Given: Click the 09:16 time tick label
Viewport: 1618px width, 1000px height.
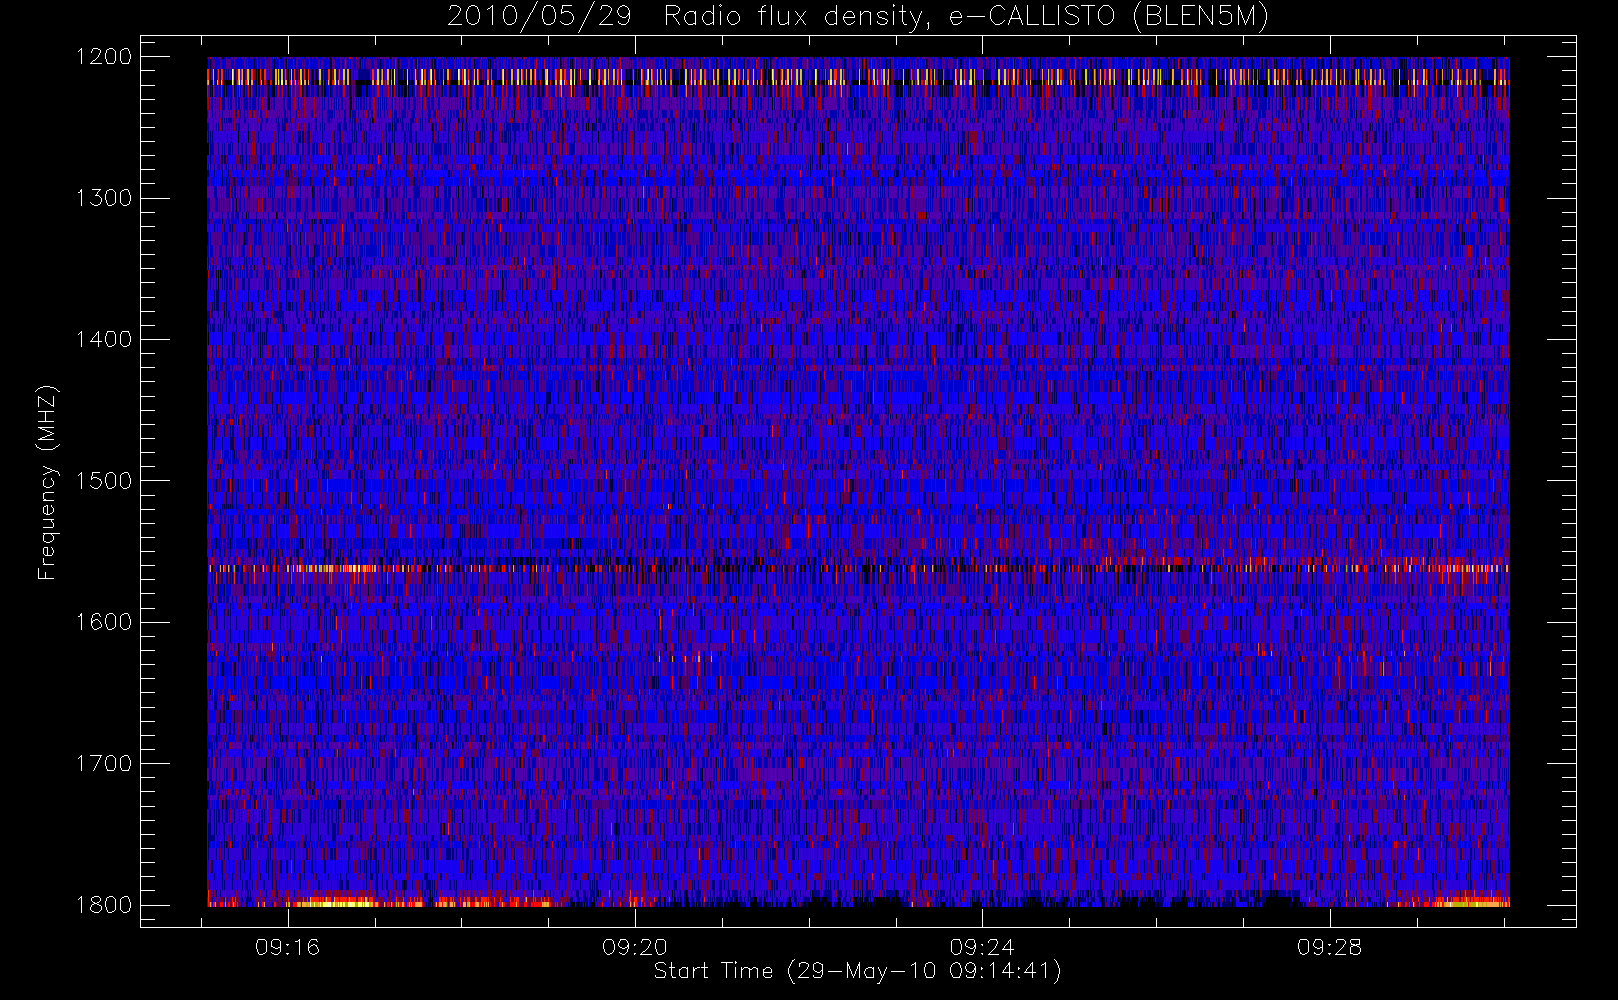Looking at the screenshot, I should [288, 947].
